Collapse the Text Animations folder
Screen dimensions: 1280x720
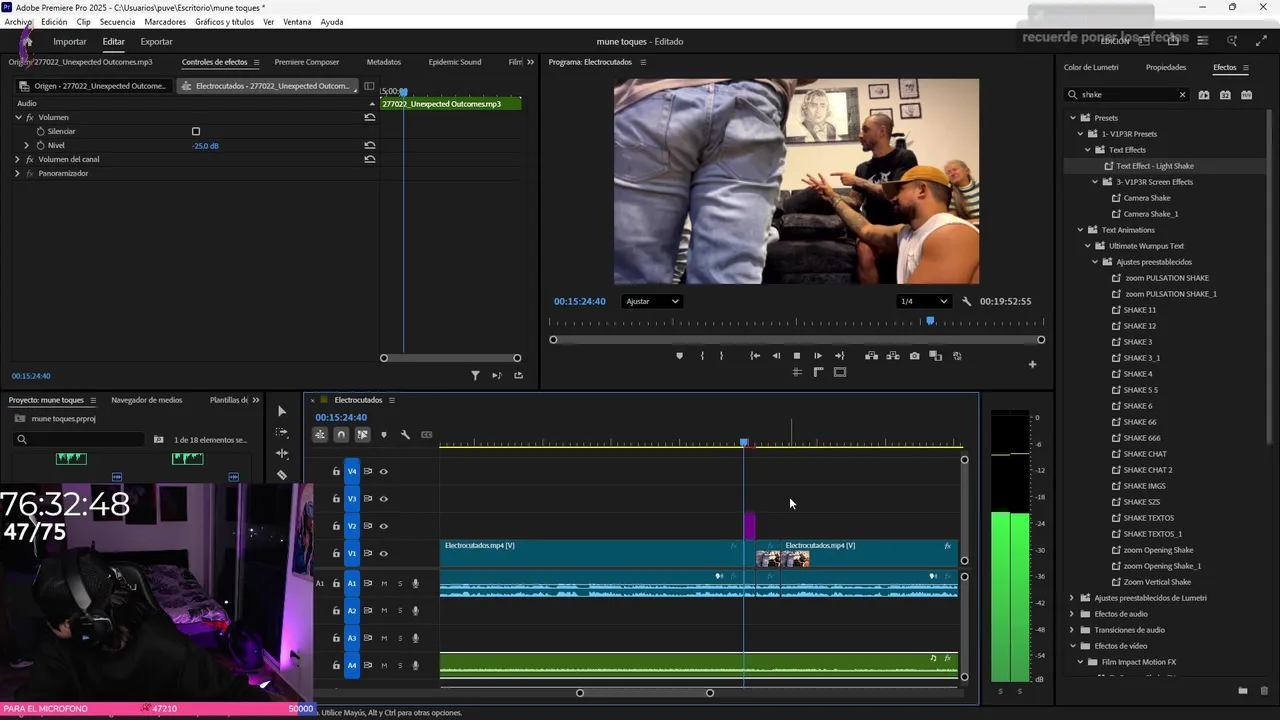tap(1080, 230)
